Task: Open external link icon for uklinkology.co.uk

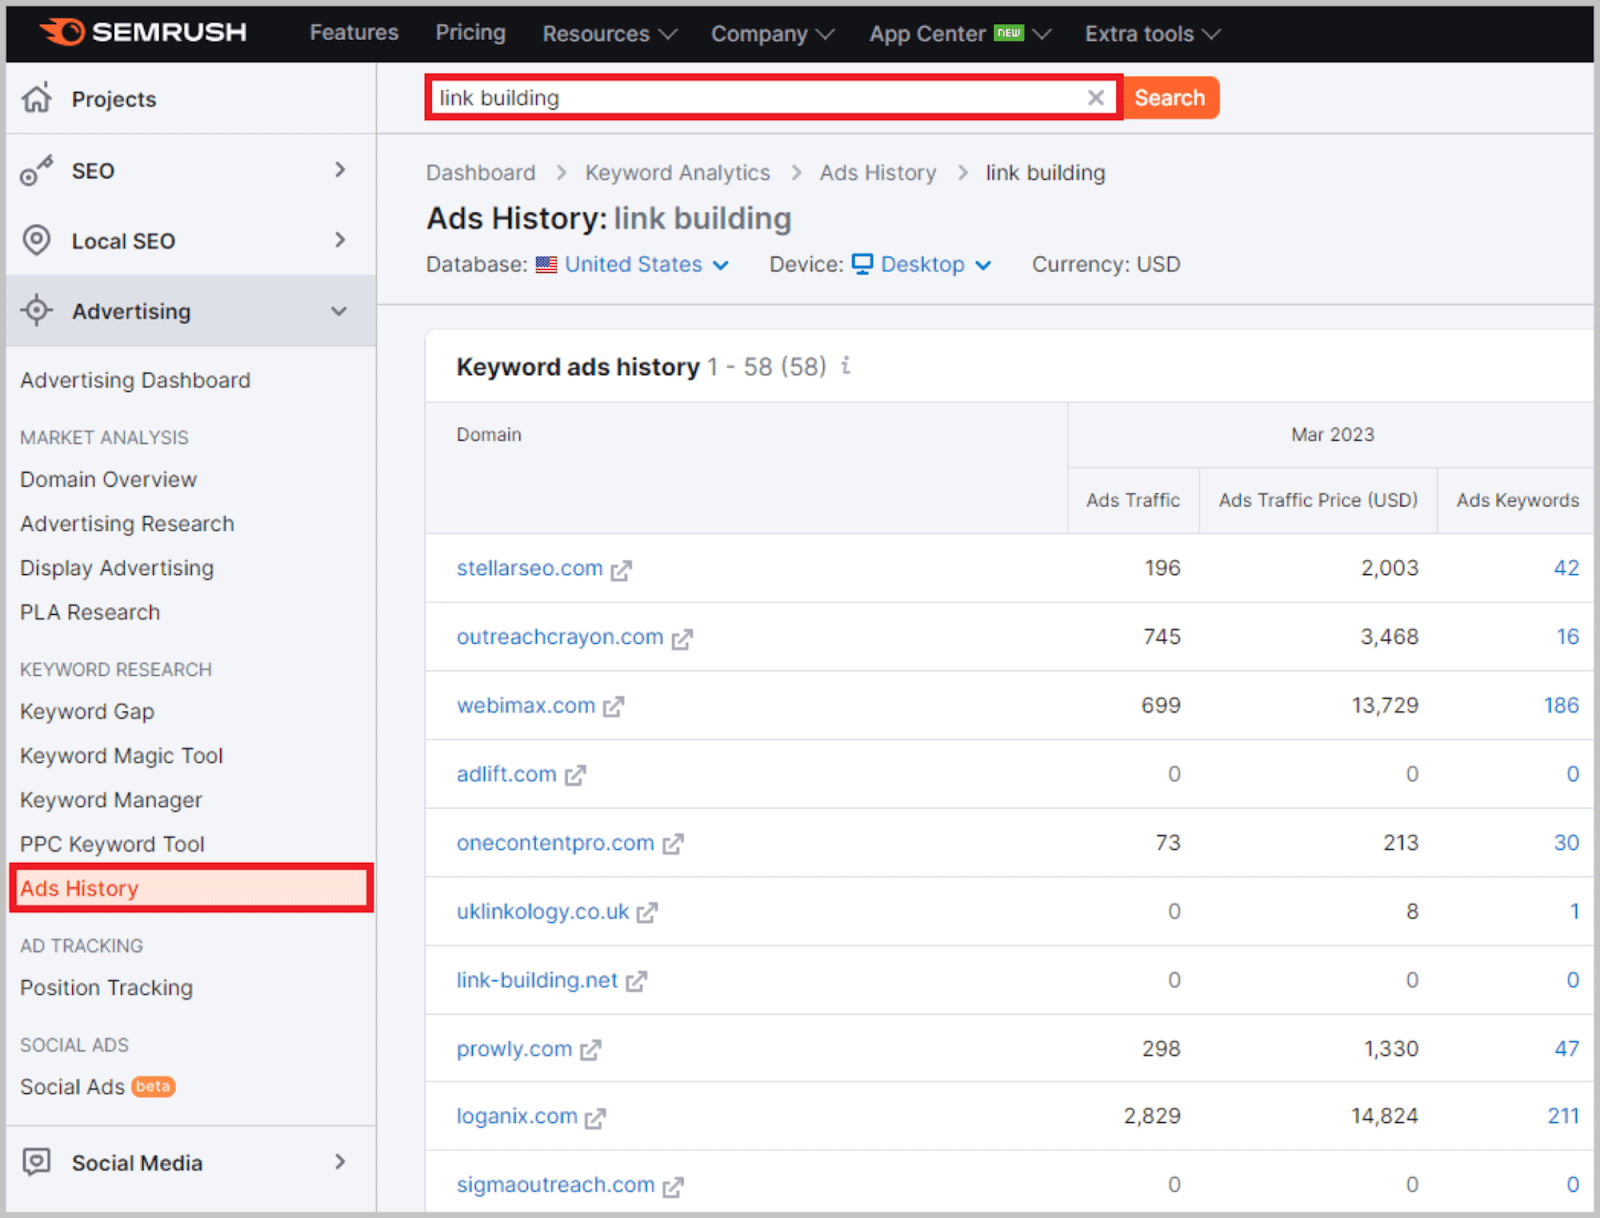Action: click(x=647, y=913)
